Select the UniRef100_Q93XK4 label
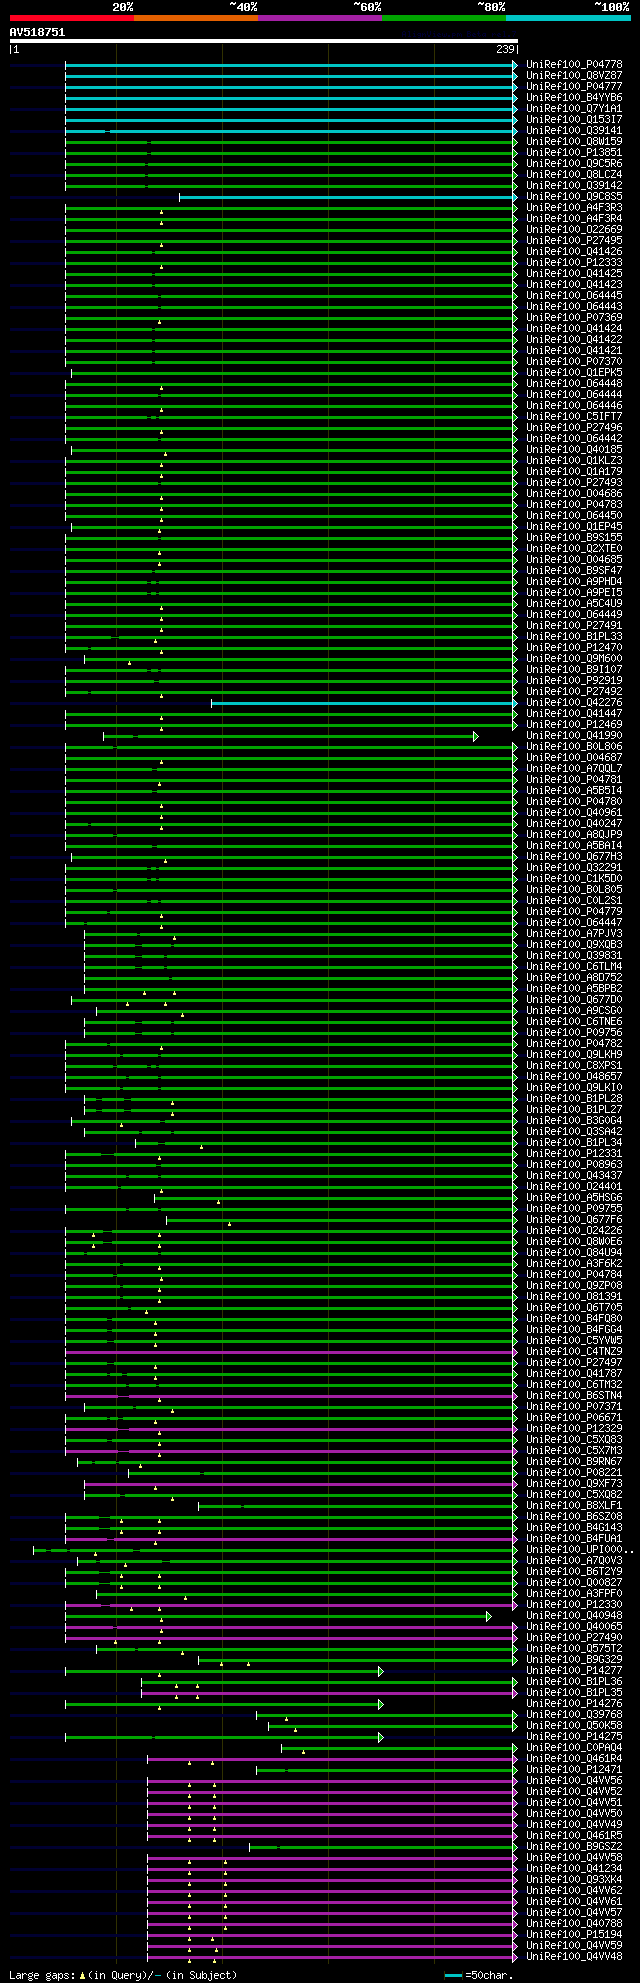The height and width of the screenshot is (1983, 640). coord(574,1880)
